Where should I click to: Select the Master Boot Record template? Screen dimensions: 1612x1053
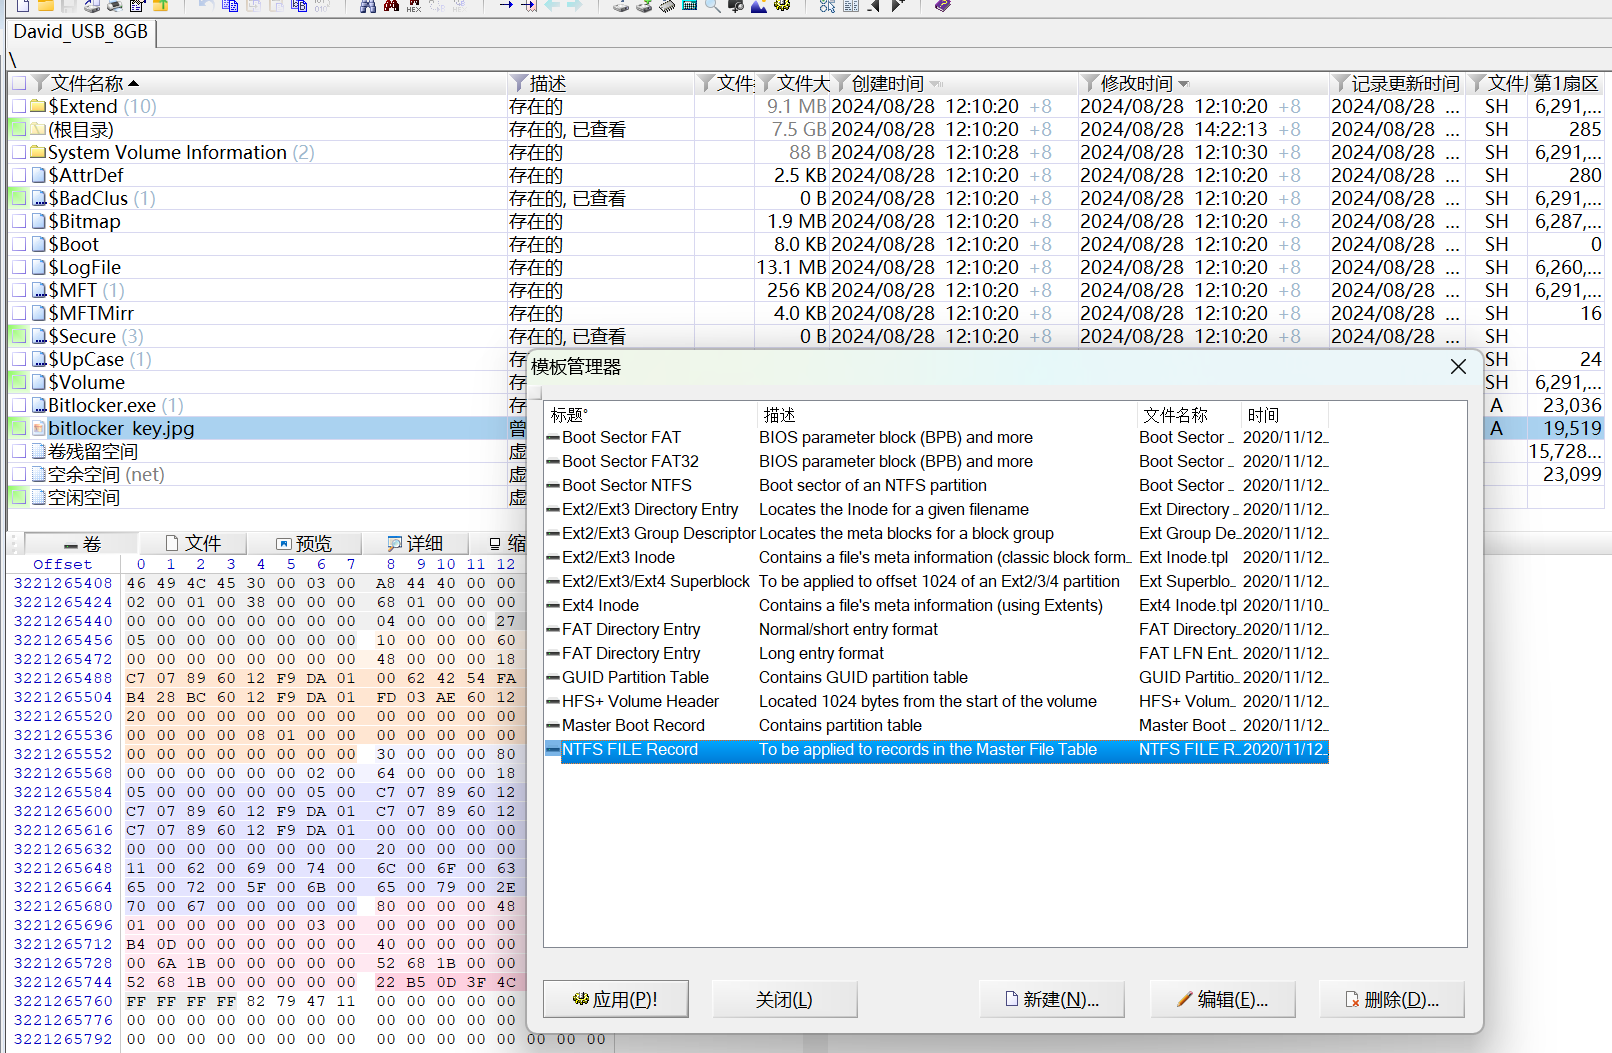pyautogui.click(x=937, y=725)
